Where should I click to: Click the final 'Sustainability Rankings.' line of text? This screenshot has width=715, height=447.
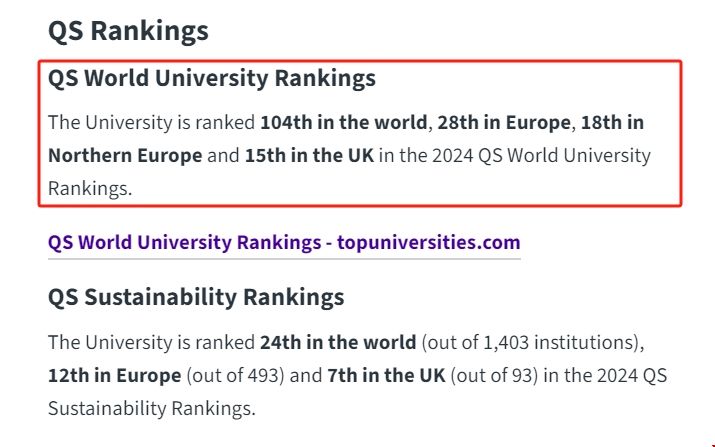(x=151, y=409)
